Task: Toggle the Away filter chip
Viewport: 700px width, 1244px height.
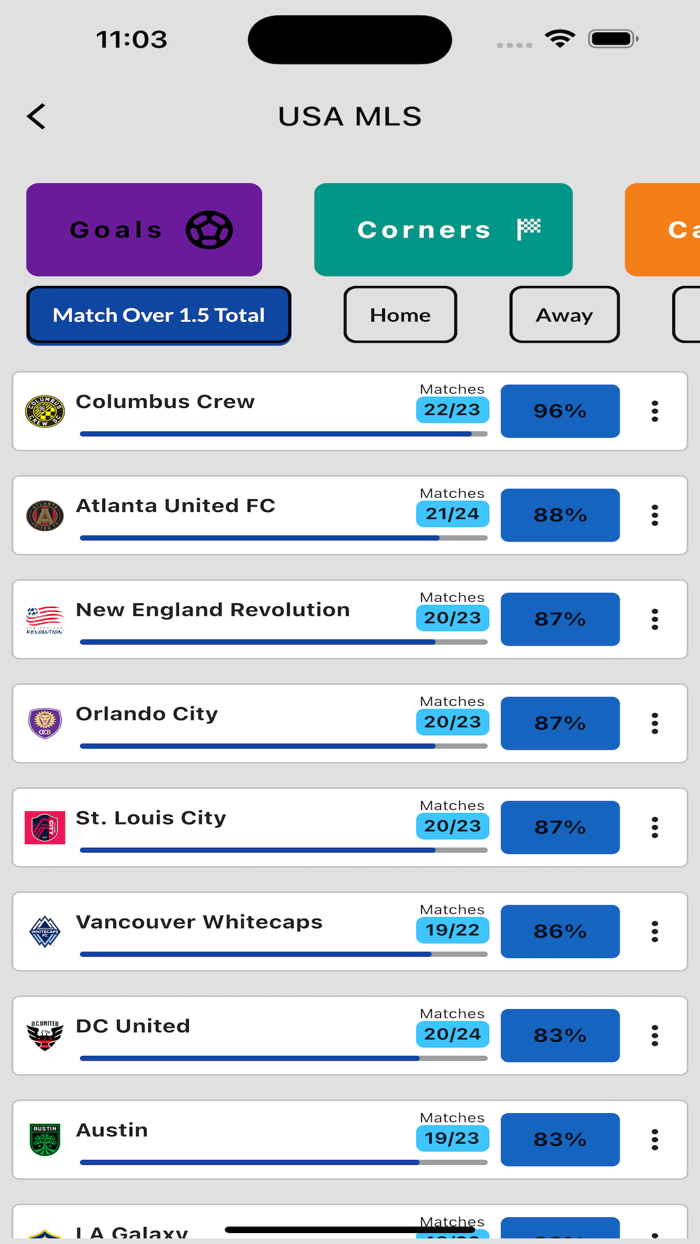Action: 564,315
